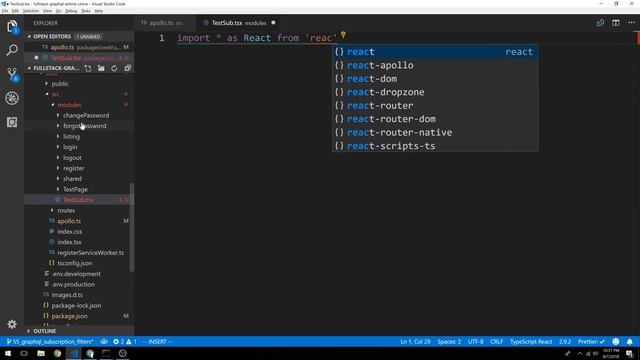The image size is (640, 360).
Task: Expand the forgotPassword folder
Action: [84, 126]
